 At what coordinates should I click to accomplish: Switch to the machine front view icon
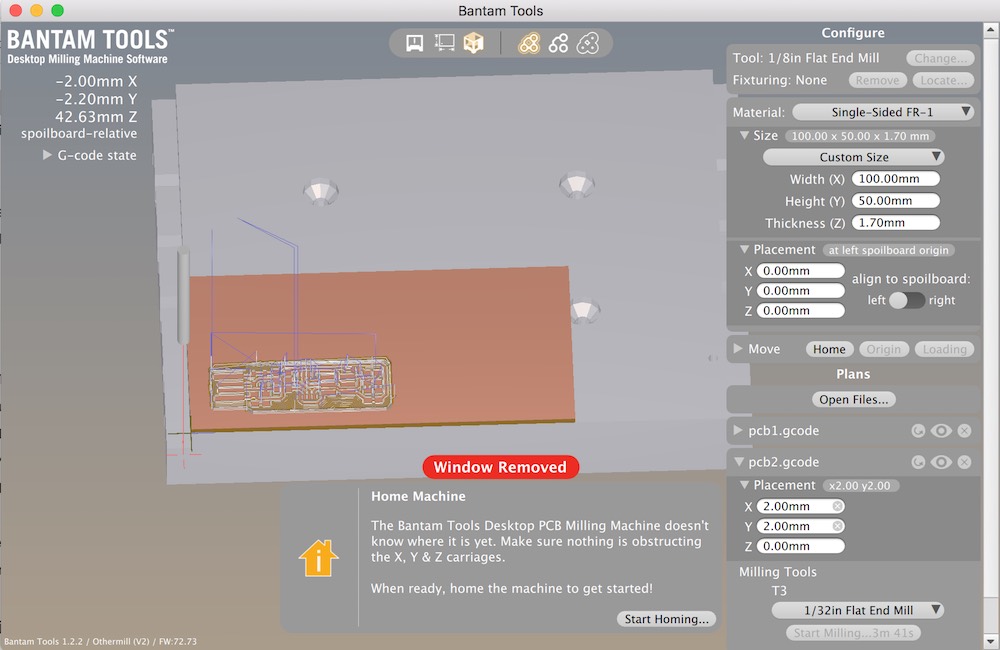415,43
